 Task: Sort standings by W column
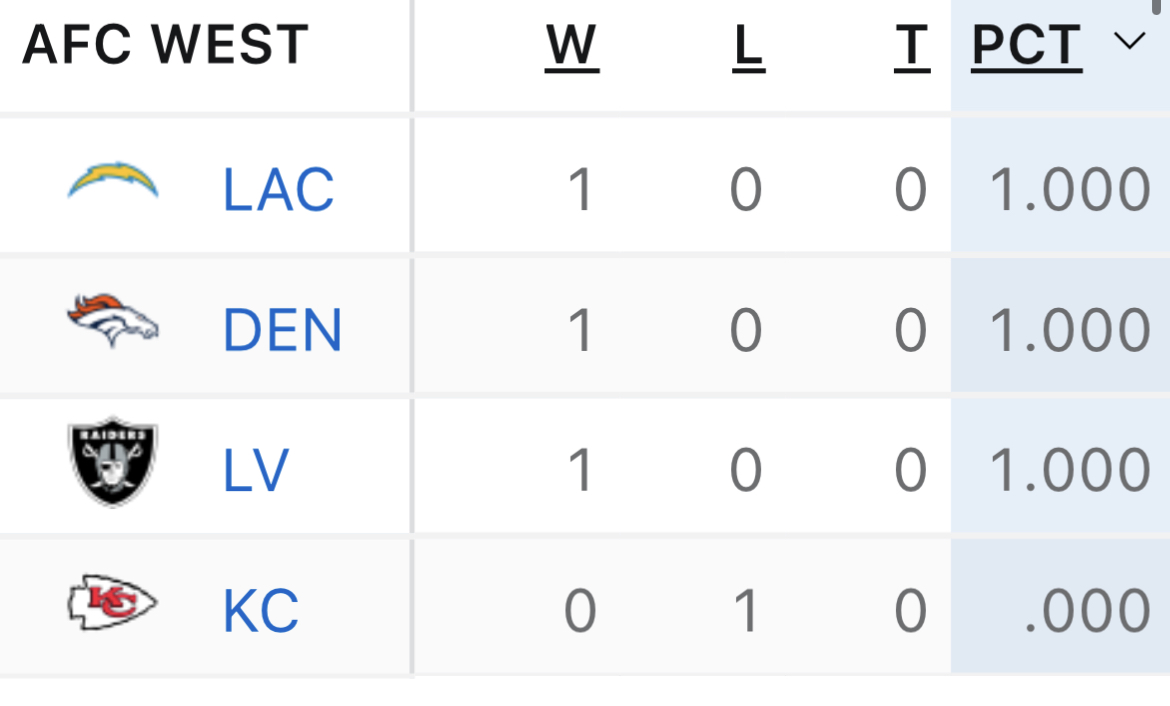coord(572,47)
